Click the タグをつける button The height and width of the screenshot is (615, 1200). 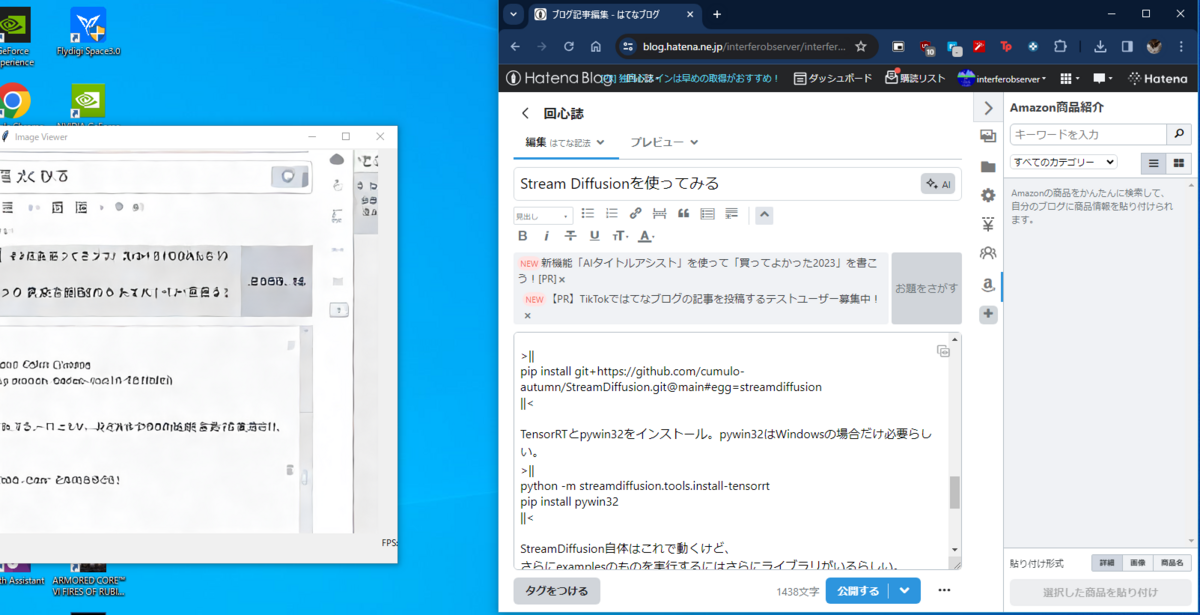(556, 591)
